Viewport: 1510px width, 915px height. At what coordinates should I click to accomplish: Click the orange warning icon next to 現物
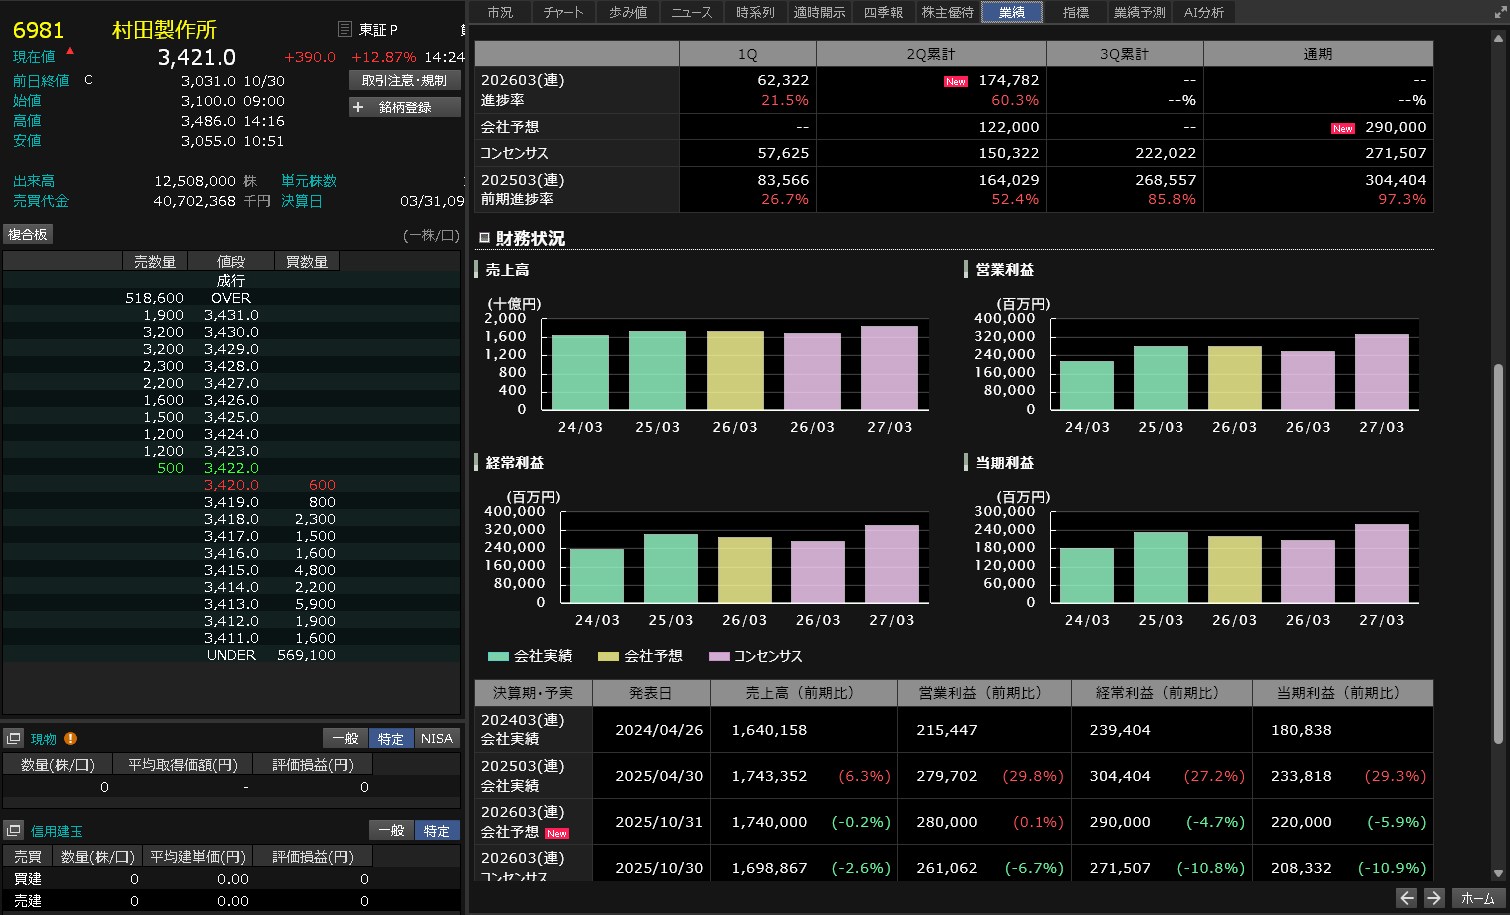pos(70,739)
